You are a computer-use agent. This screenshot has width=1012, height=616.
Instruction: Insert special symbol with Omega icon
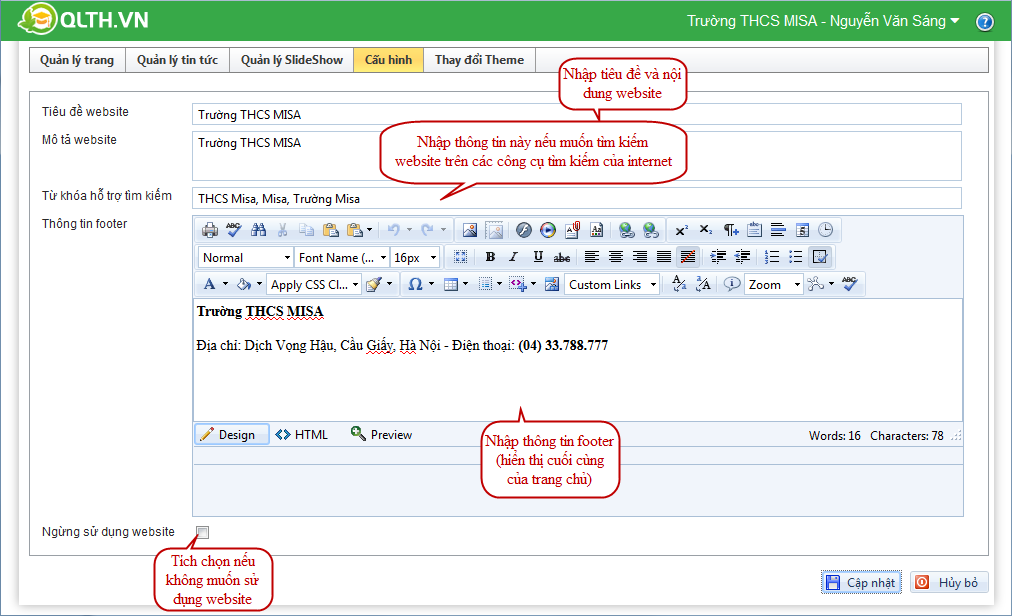[x=414, y=285]
